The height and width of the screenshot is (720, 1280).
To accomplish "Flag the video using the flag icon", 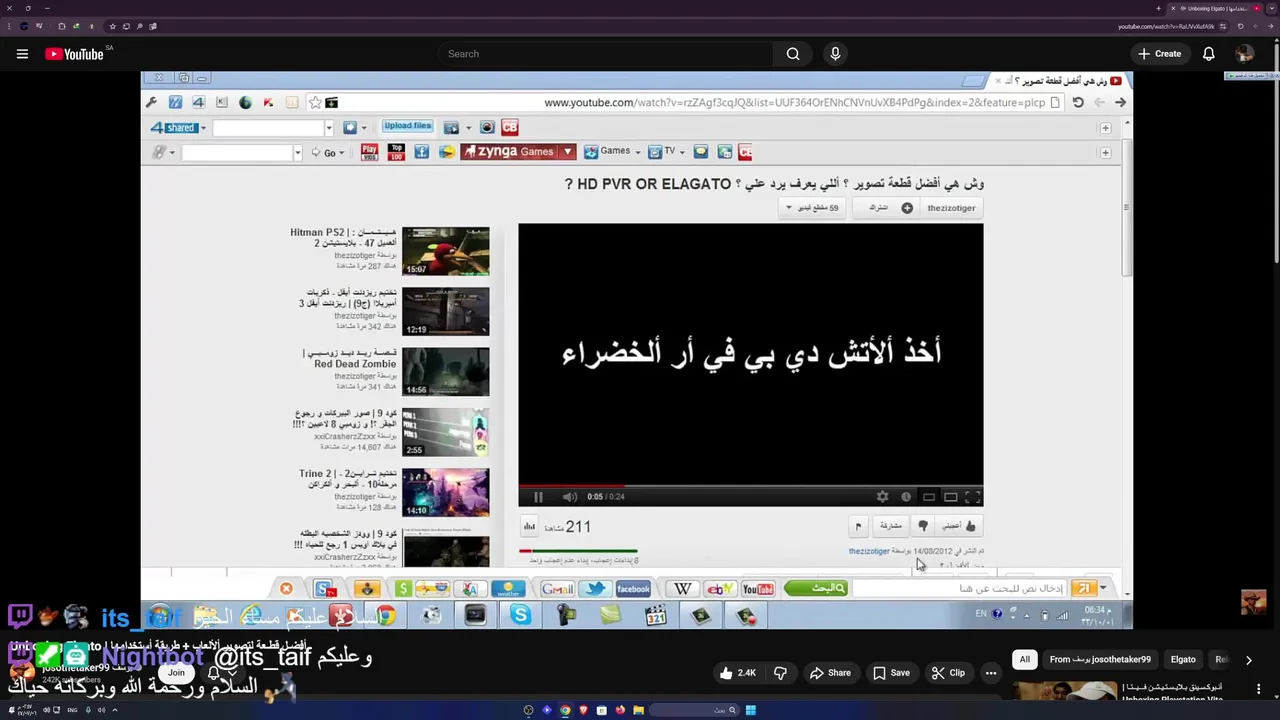I will 858,526.
